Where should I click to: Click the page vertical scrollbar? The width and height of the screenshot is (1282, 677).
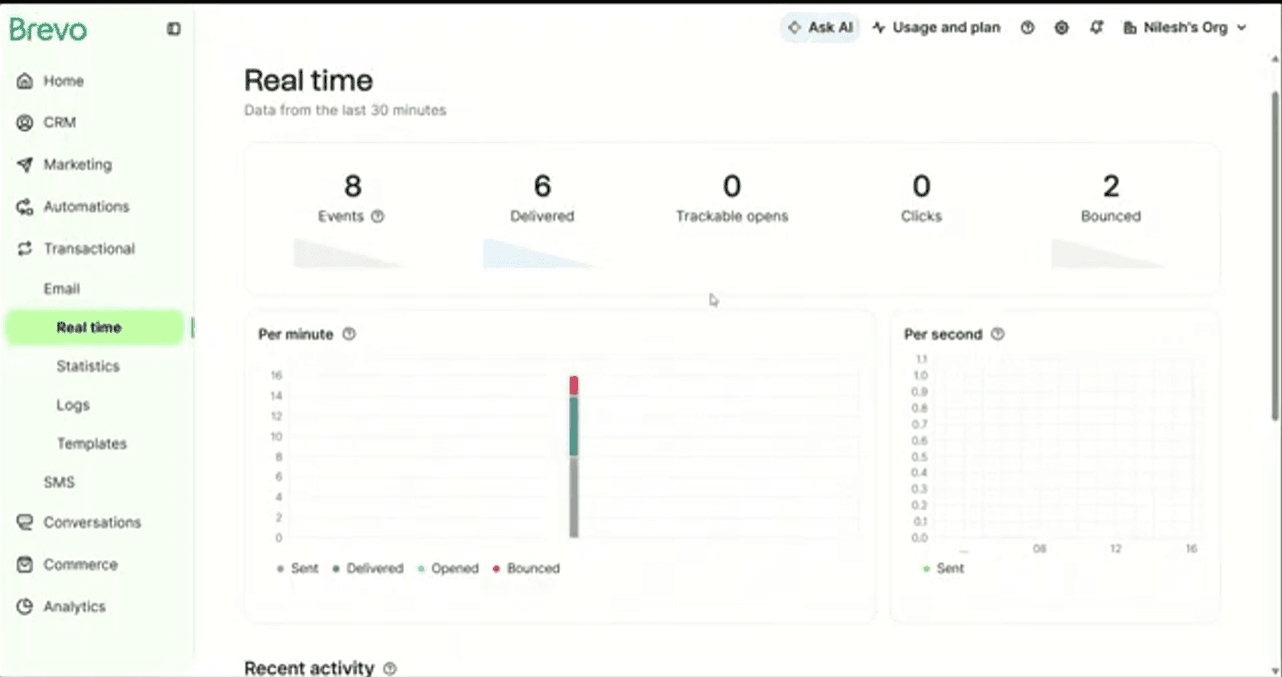(1275, 255)
